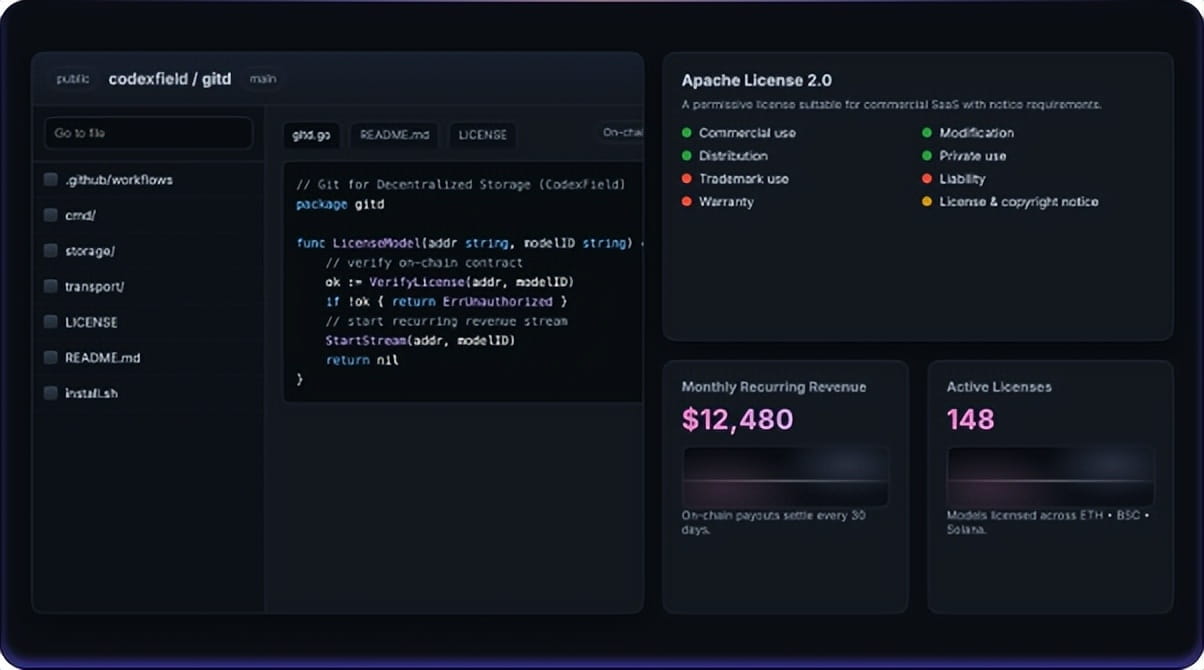Click the green dot beside Modification
Viewport: 1204px width, 670px height.
point(927,133)
